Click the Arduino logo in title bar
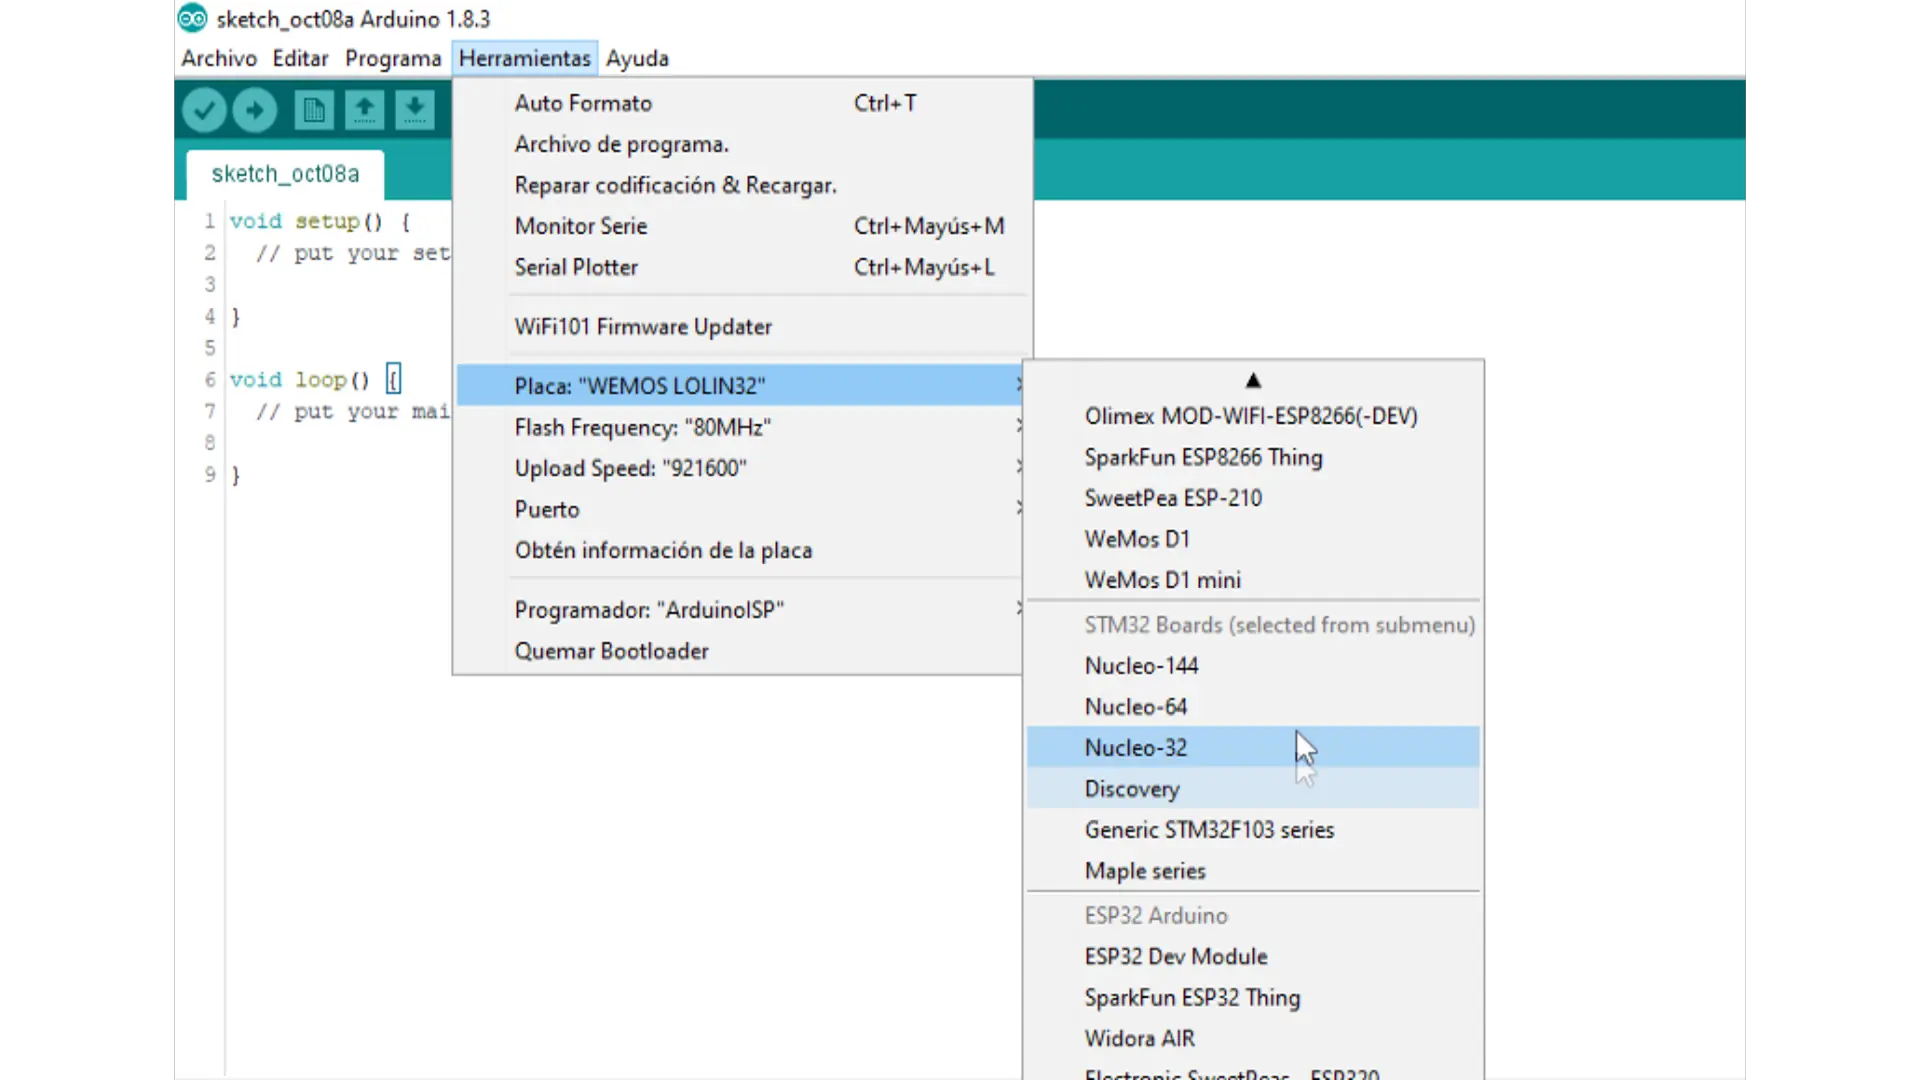Screen dimensions: 1920x1080 coord(192,18)
